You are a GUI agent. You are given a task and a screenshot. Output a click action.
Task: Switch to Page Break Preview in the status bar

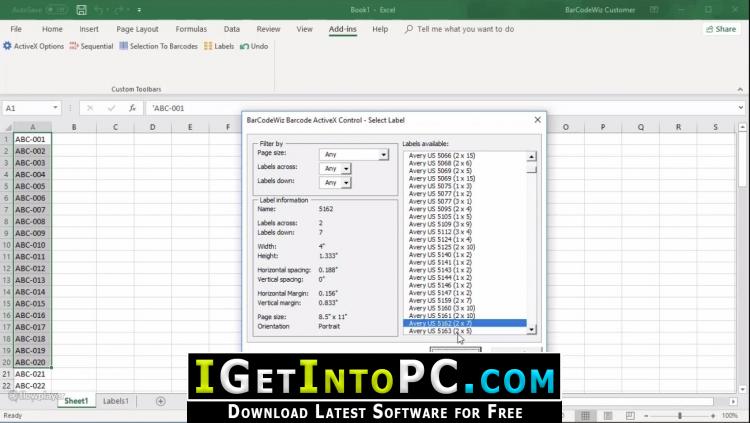click(630, 416)
